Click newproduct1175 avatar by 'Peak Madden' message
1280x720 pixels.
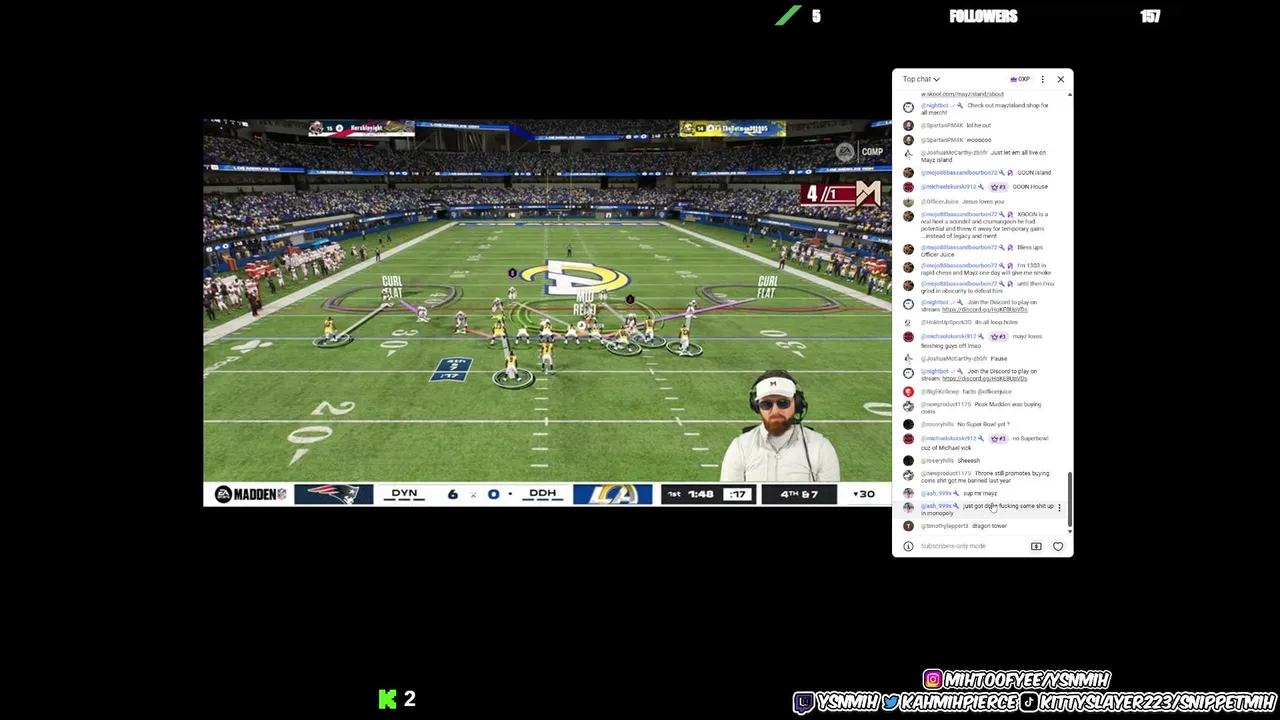(x=908, y=406)
